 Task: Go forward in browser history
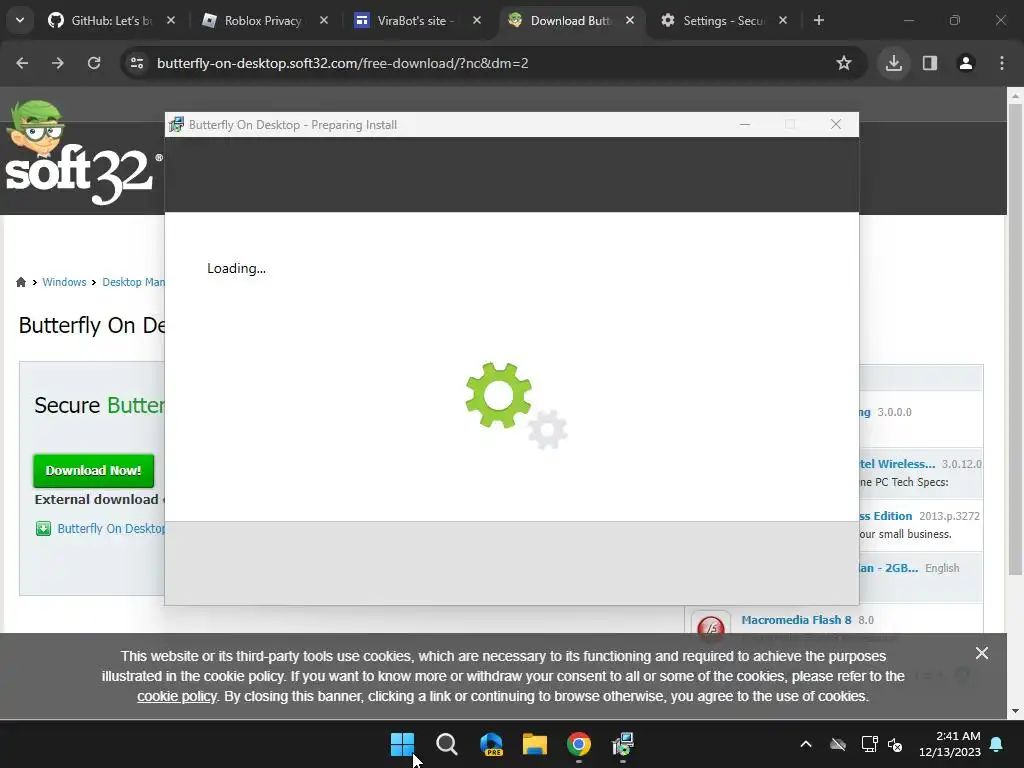58,63
